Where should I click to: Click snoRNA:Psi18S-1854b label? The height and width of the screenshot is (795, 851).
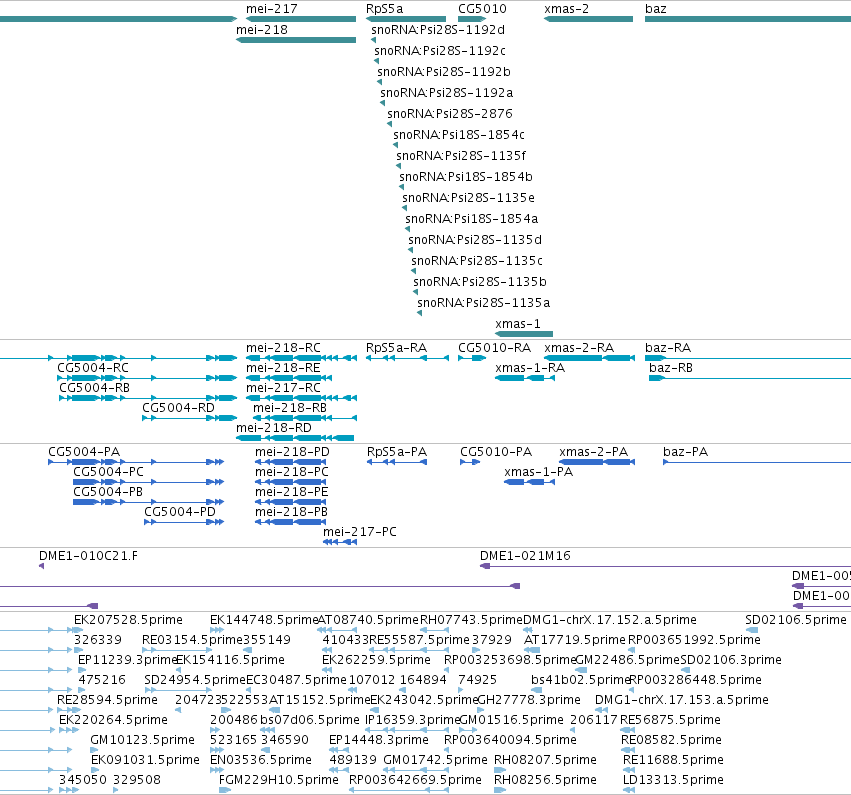click(466, 177)
